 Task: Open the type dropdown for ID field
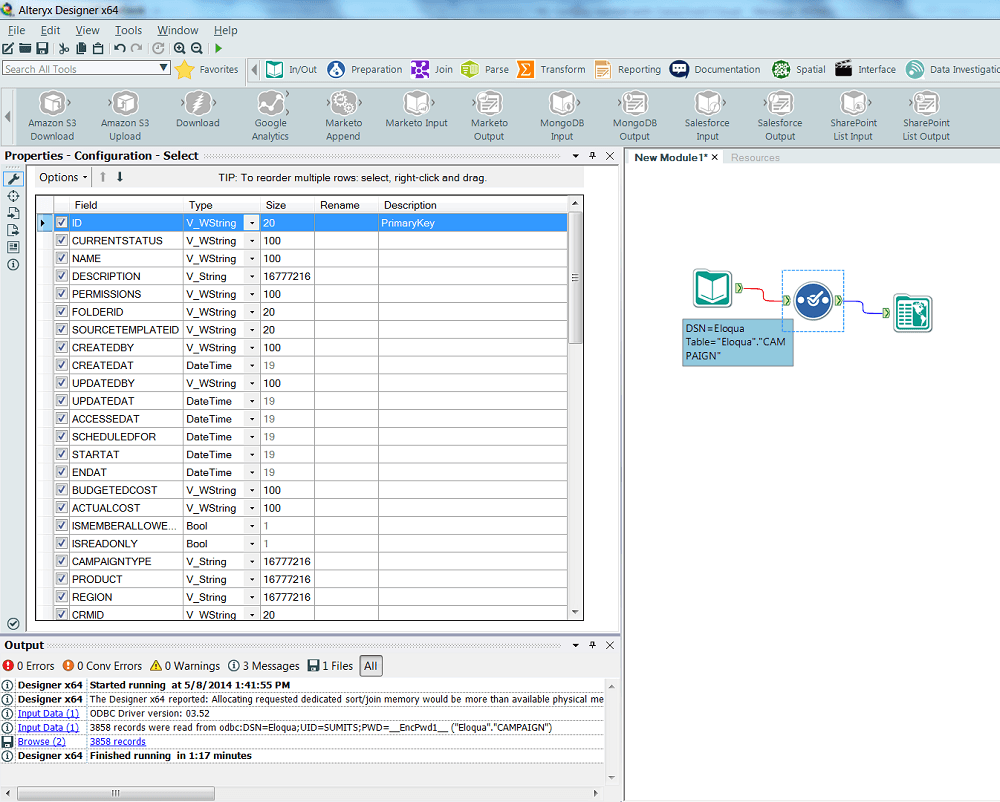pyautogui.click(x=252, y=223)
